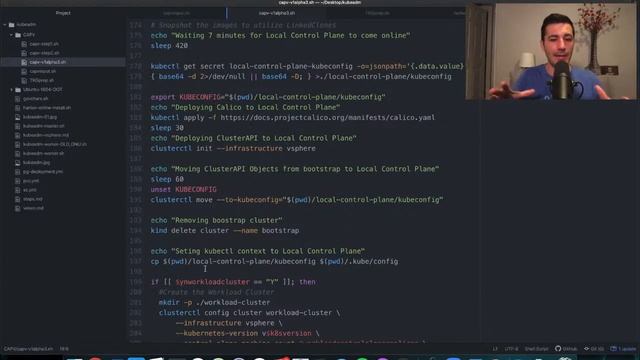Open harbor-online-install.sh from the tree

[47, 108]
